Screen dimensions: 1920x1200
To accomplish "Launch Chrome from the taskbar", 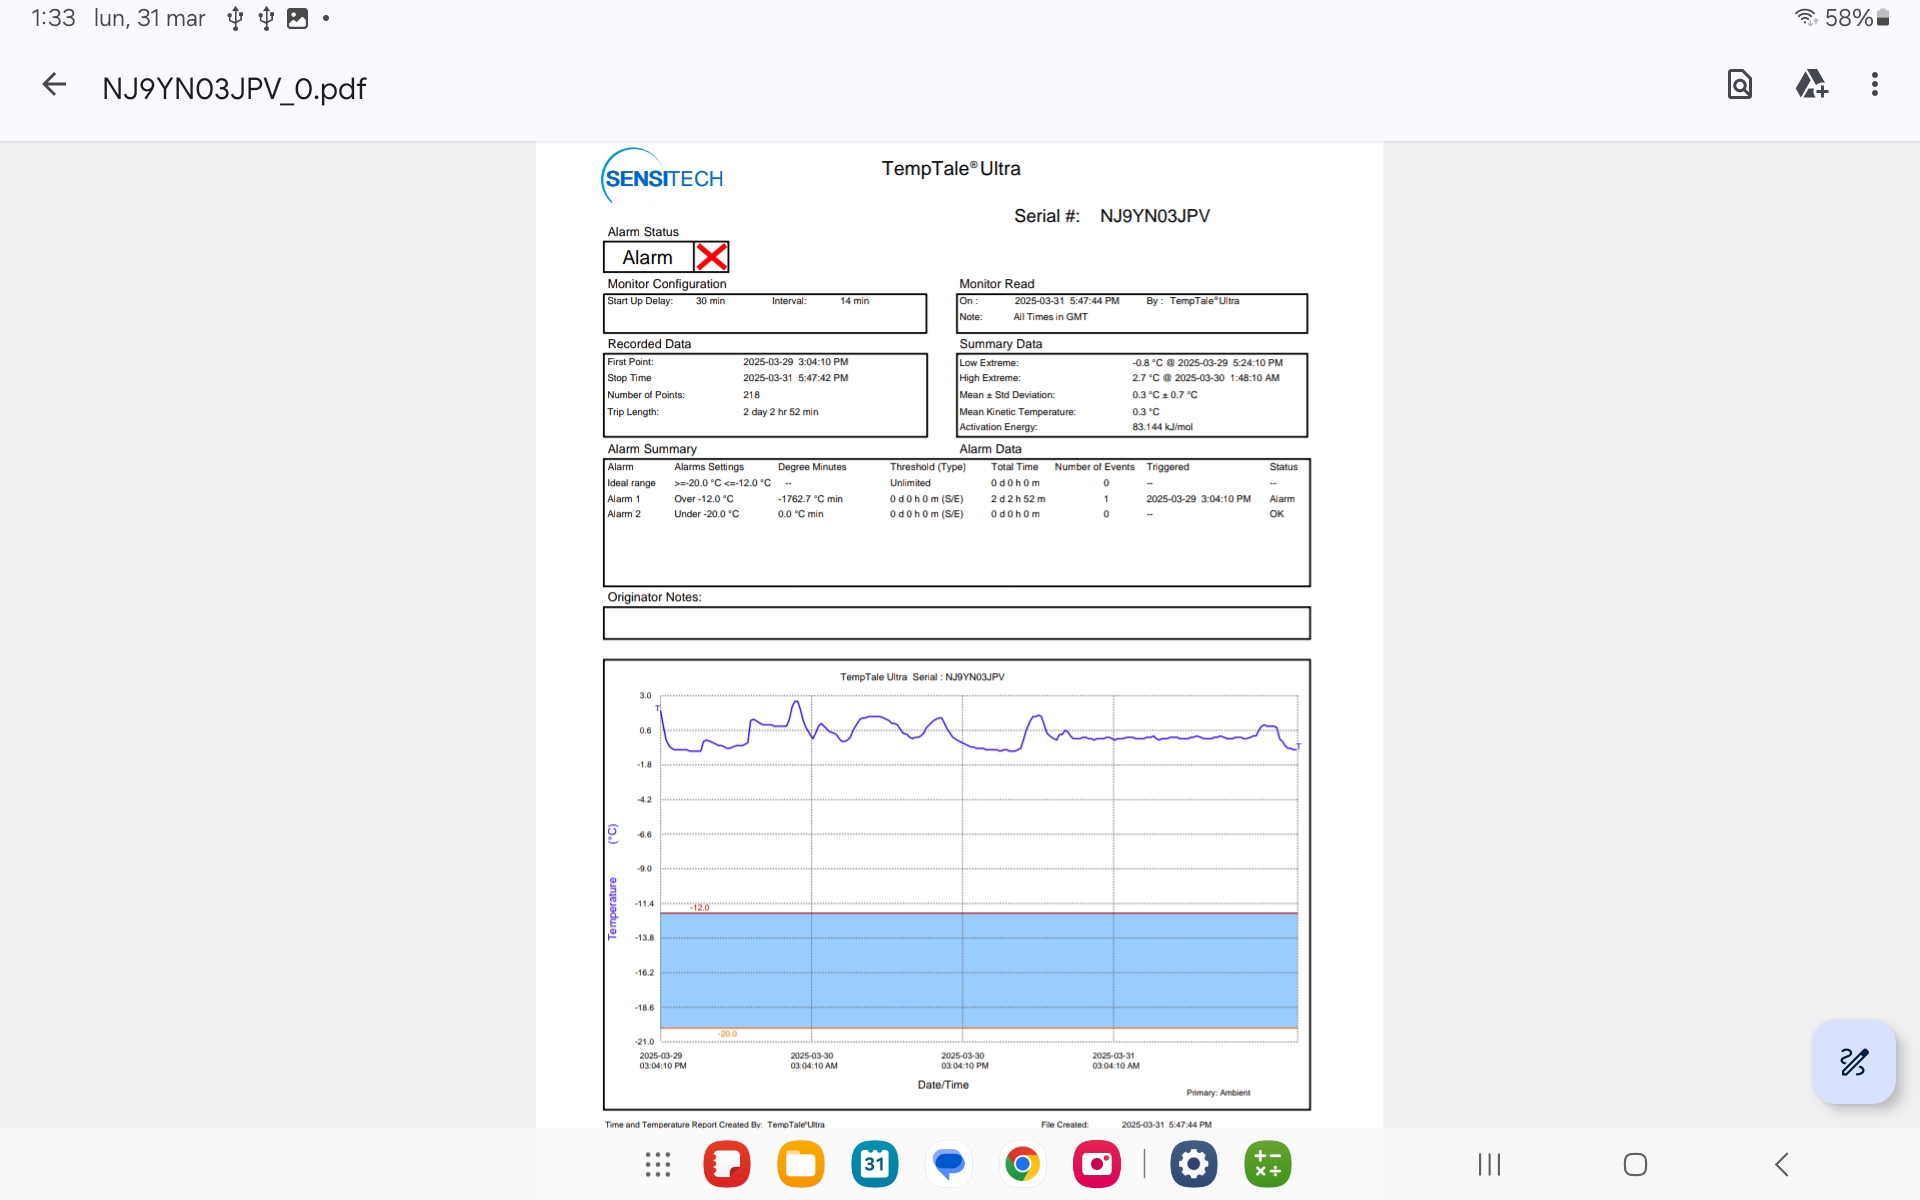I will click(x=1022, y=1164).
